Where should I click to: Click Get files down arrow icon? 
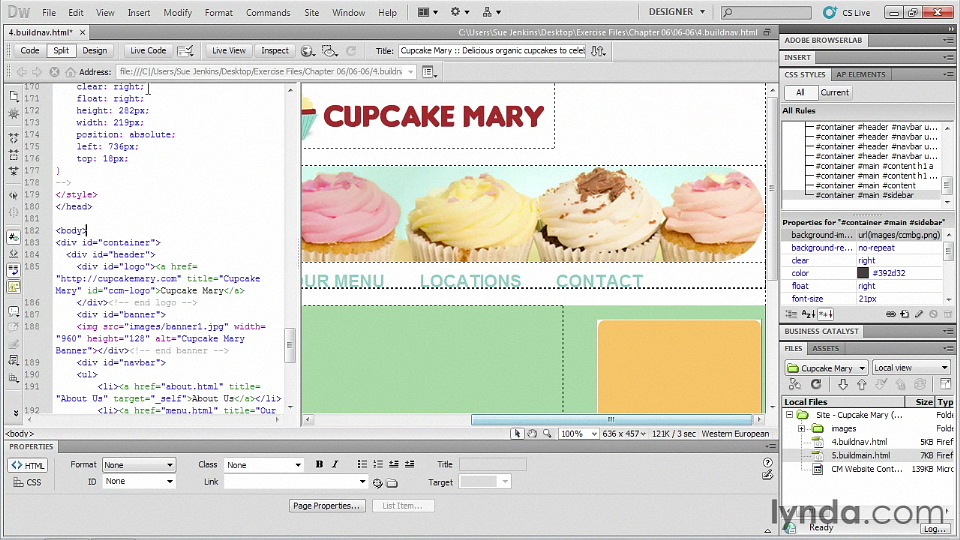point(842,384)
